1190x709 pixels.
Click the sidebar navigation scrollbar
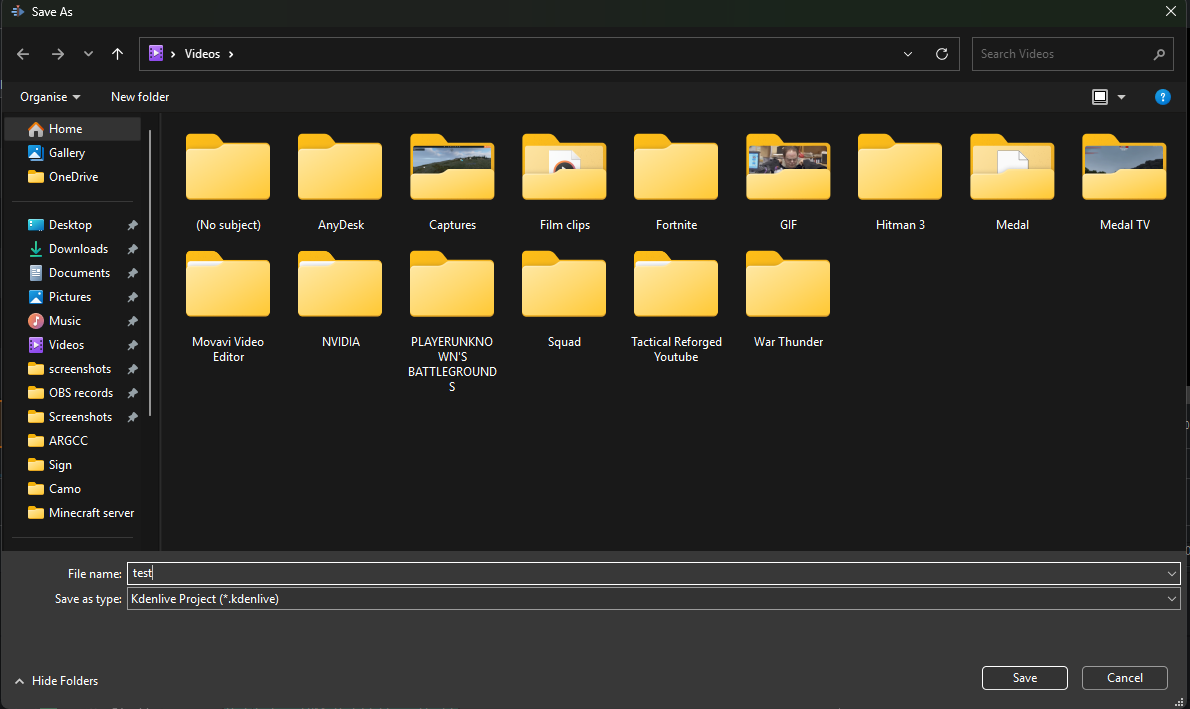click(151, 270)
